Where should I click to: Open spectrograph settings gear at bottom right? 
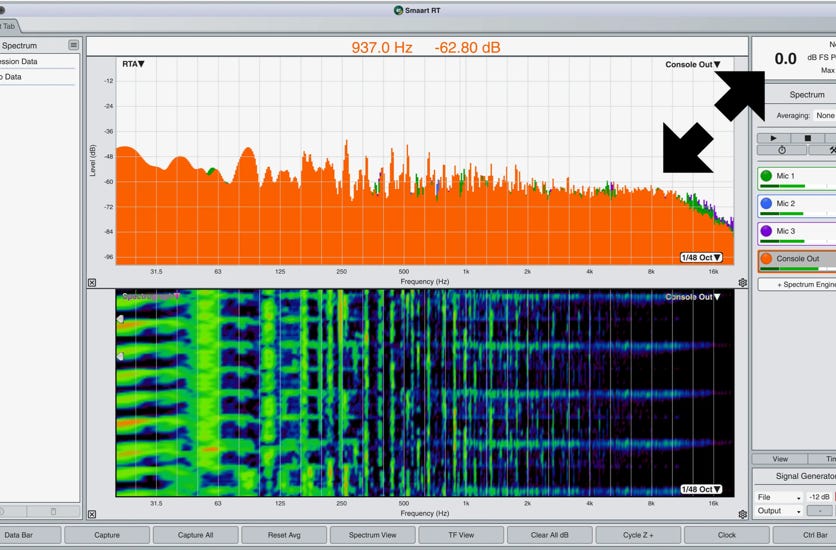point(742,515)
